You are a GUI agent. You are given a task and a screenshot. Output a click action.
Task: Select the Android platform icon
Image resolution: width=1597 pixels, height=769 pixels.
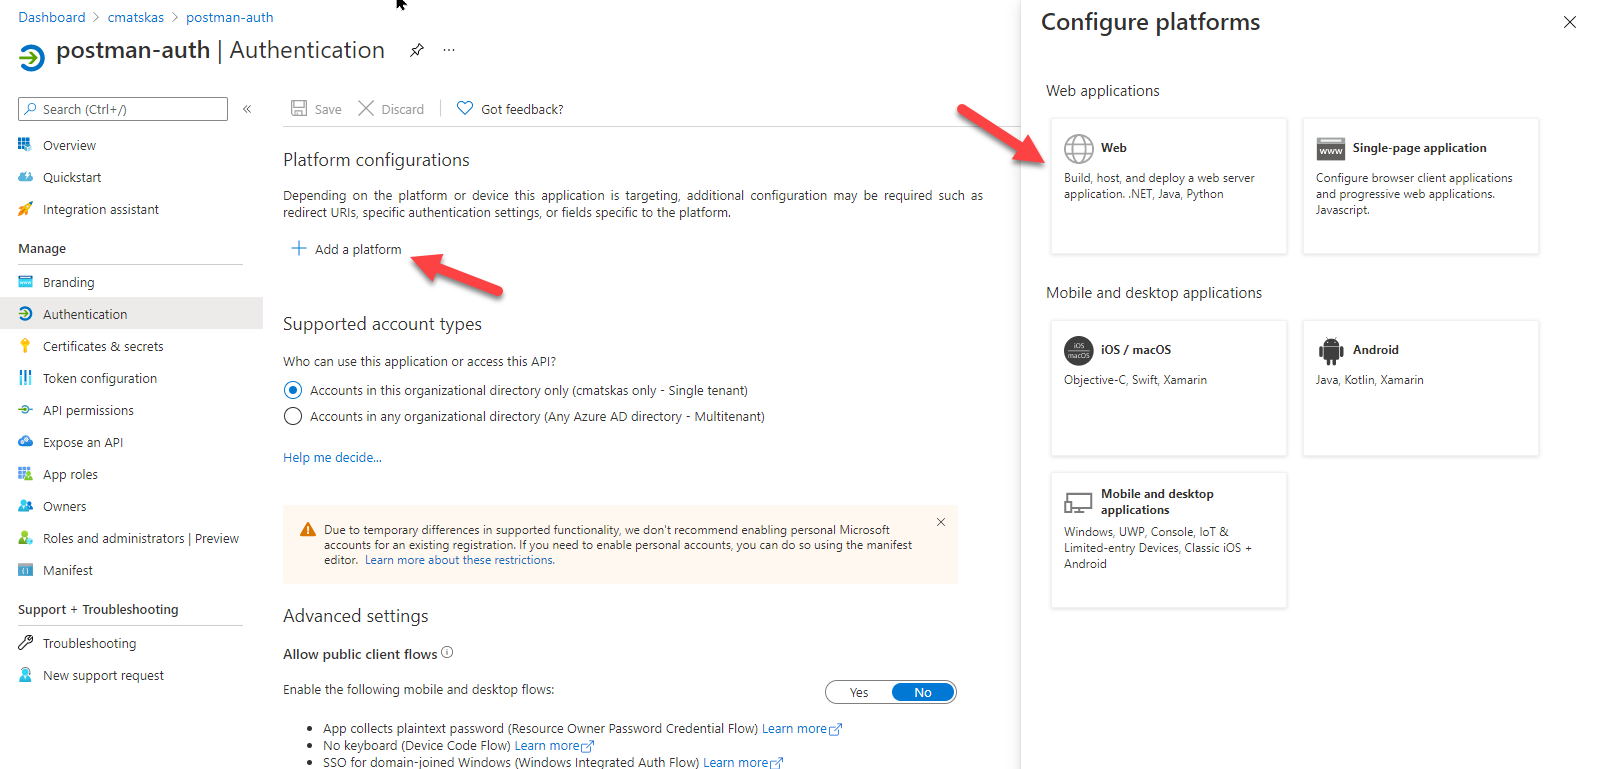(x=1330, y=350)
